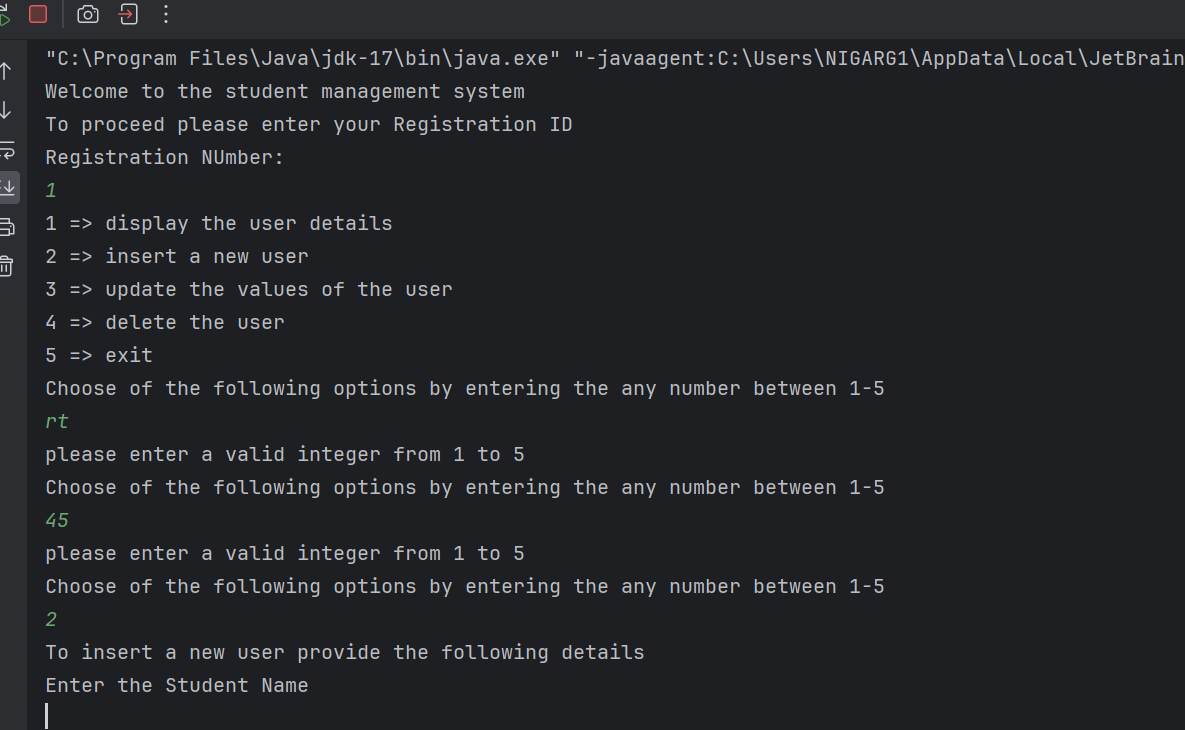Click the green "1" registration input text

coord(50,189)
